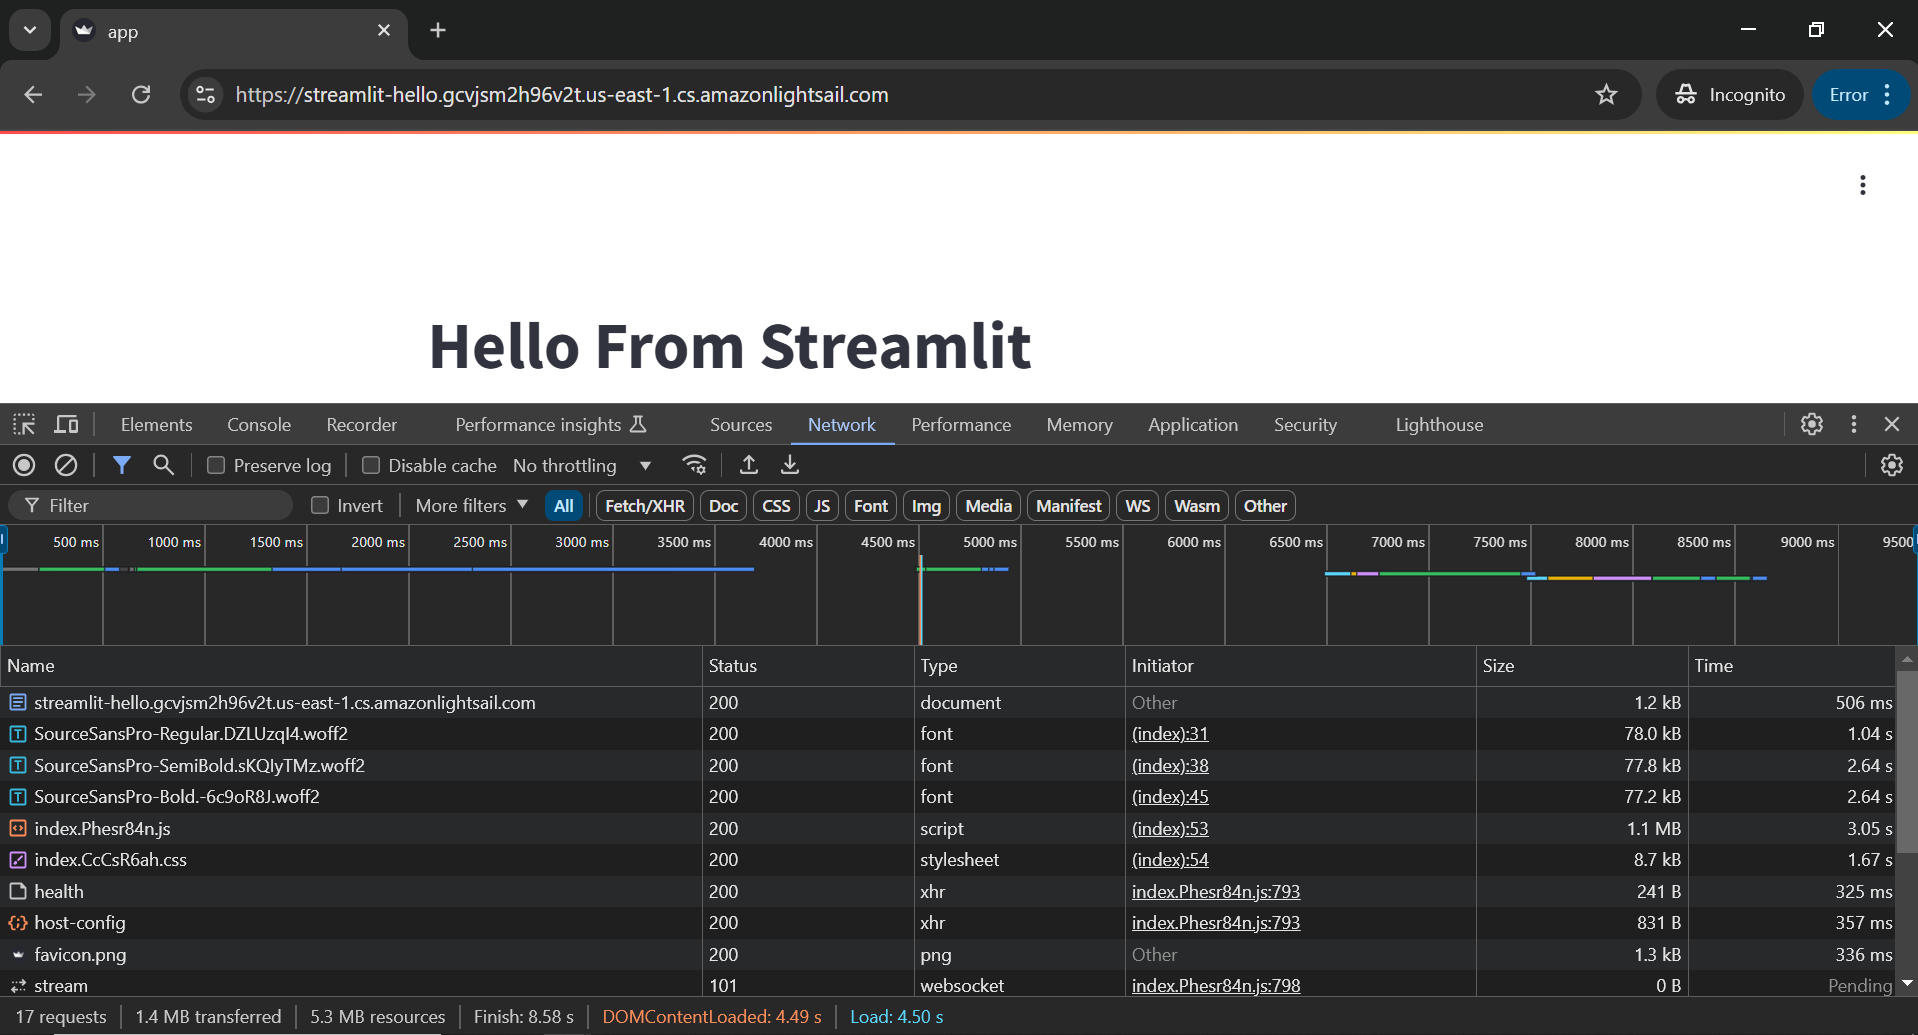Enable Preserve log checkbox
The image size is (1918, 1035).
point(215,465)
